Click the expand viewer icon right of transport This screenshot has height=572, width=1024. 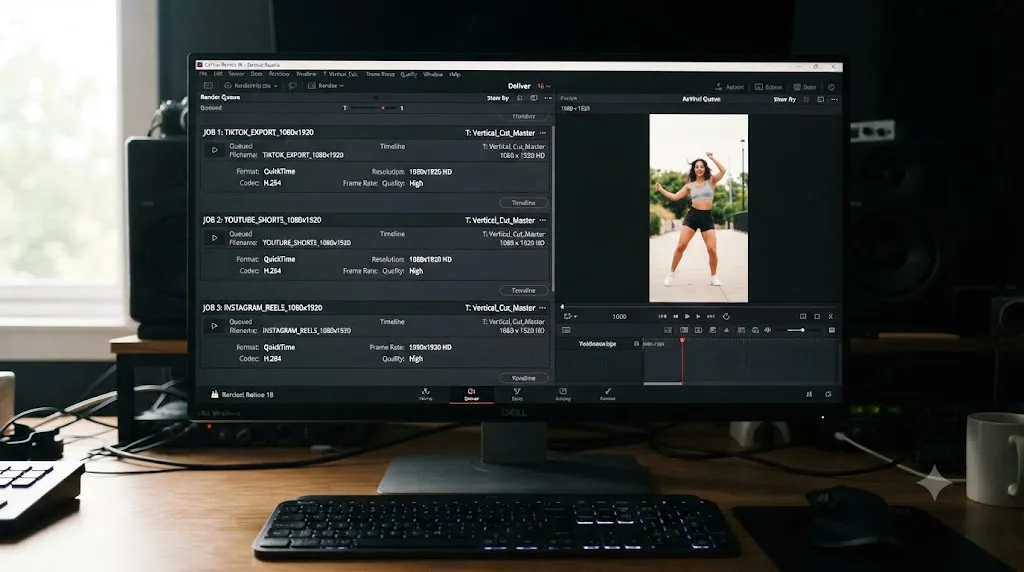tap(817, 317)
